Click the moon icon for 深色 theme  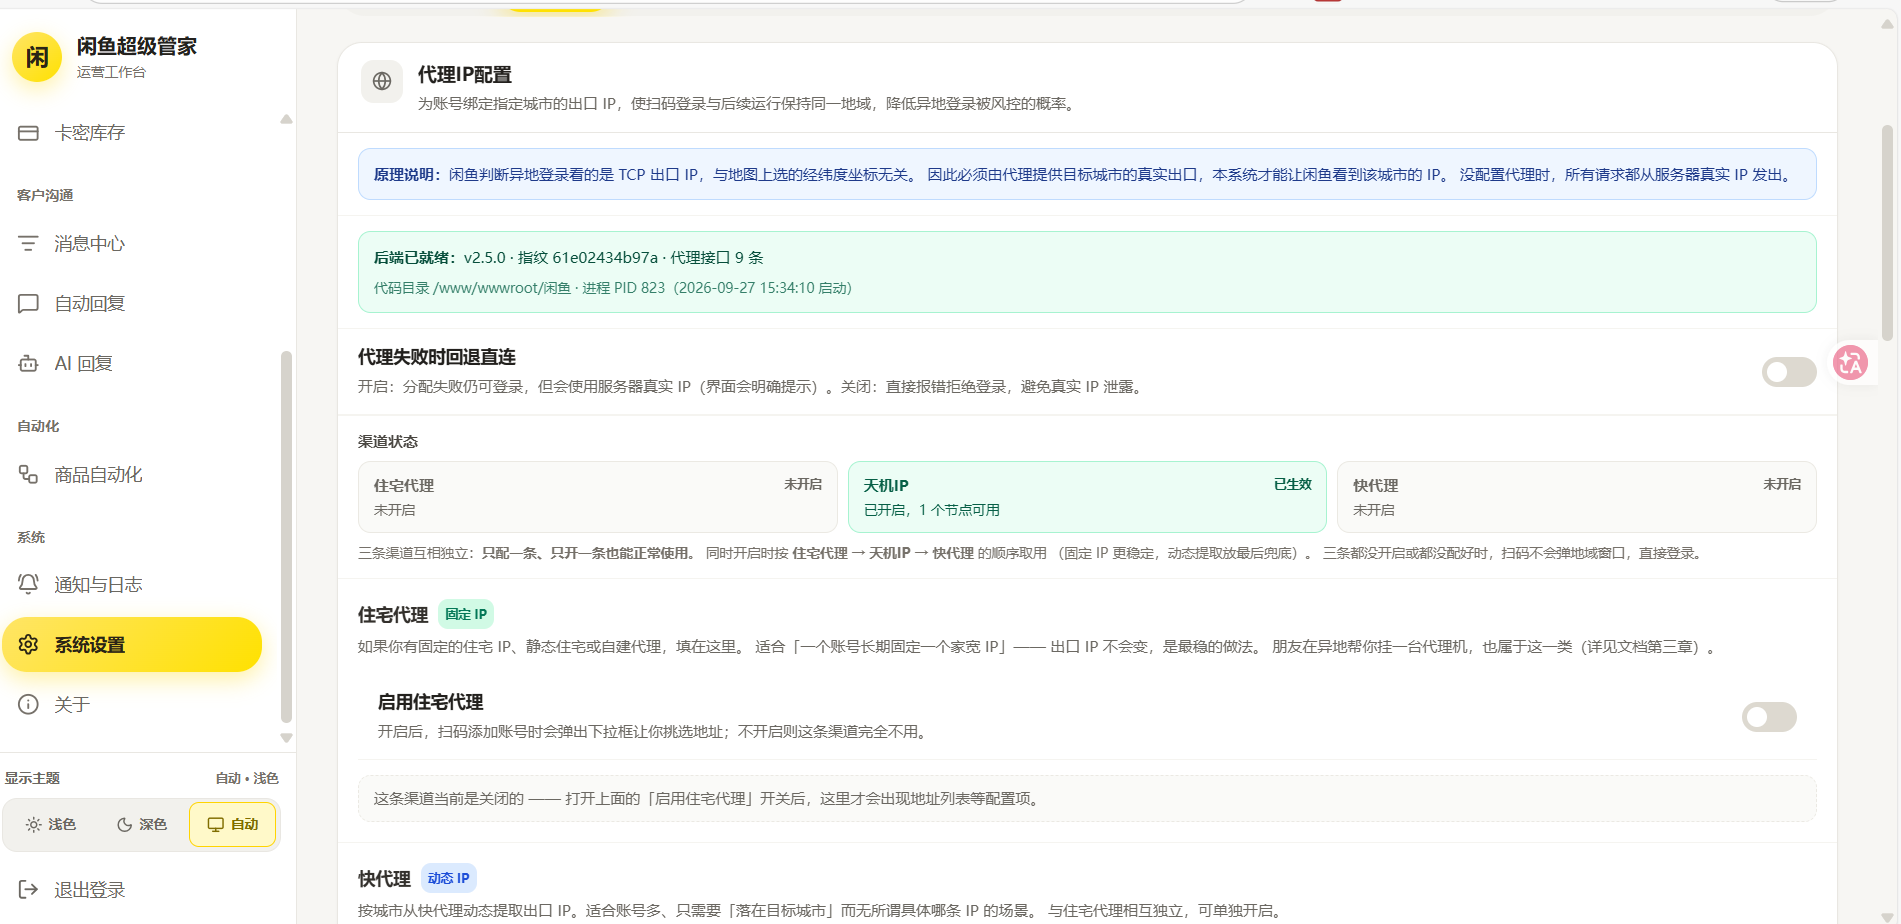[124, 825]
